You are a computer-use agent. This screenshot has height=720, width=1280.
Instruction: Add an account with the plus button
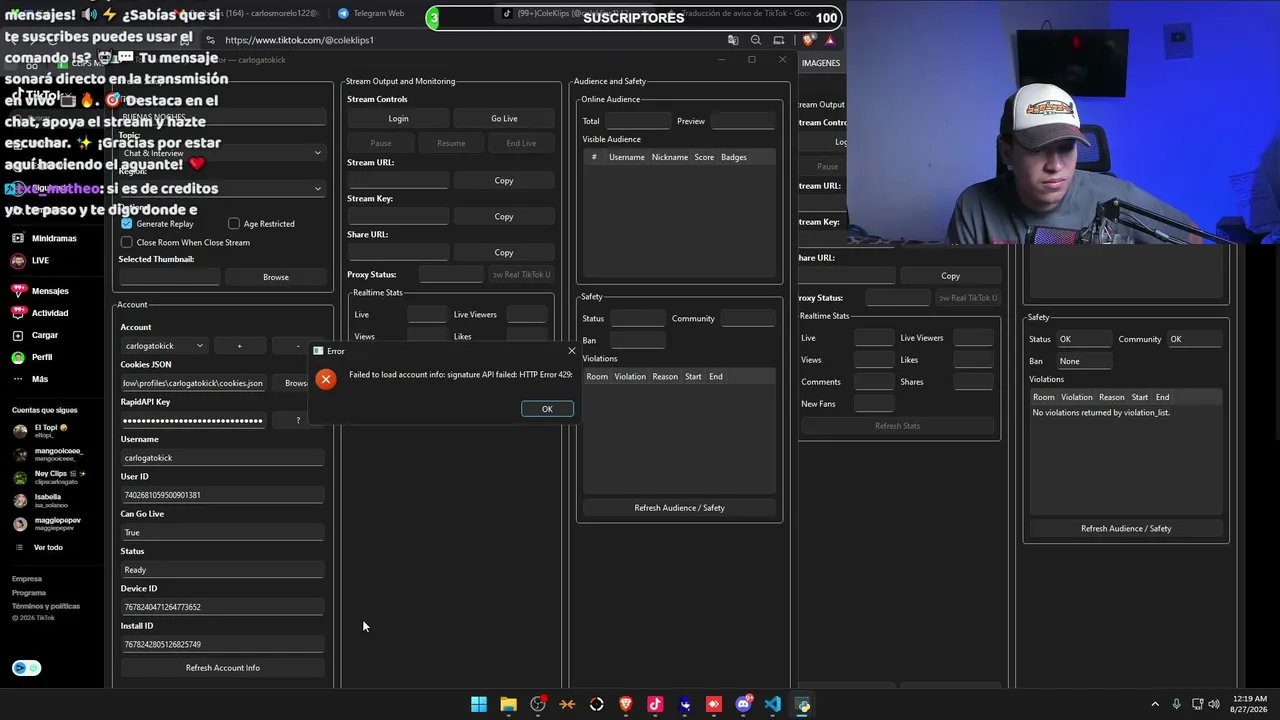239,346
